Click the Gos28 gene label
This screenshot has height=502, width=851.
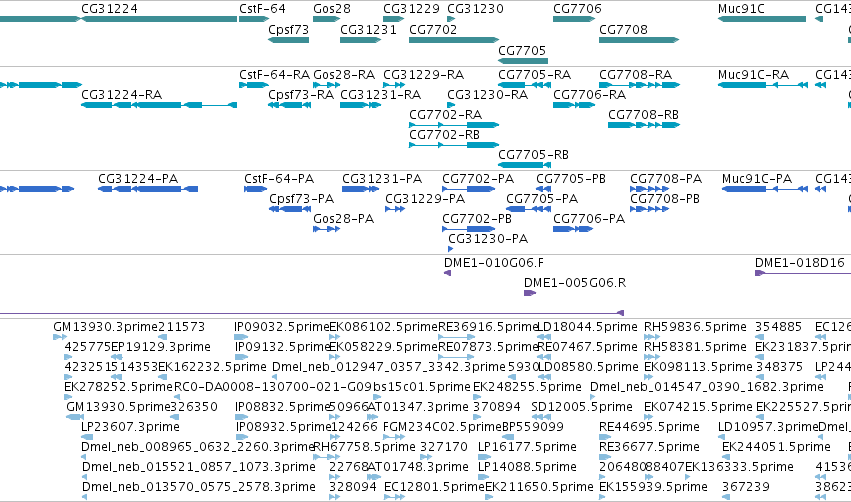coord(332,9)
